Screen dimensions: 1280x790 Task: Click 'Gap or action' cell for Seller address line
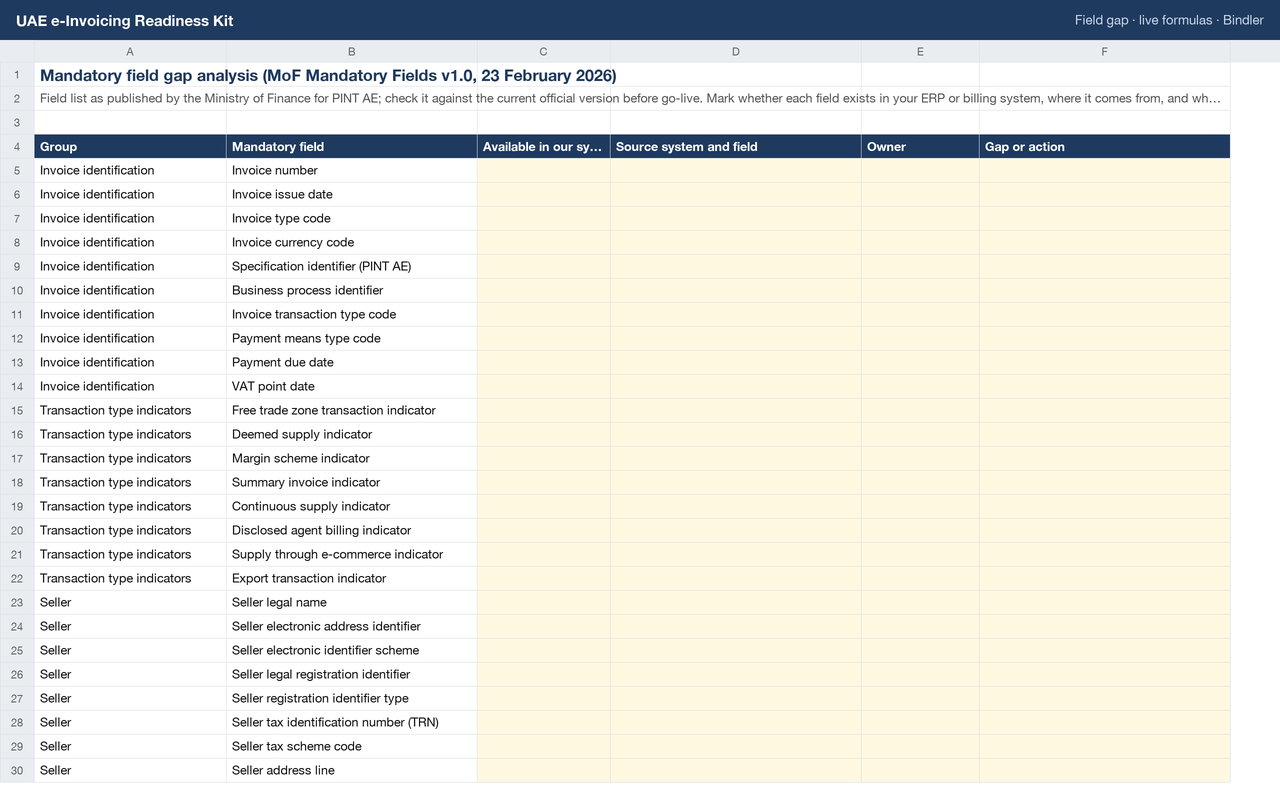click(1104, 770)
